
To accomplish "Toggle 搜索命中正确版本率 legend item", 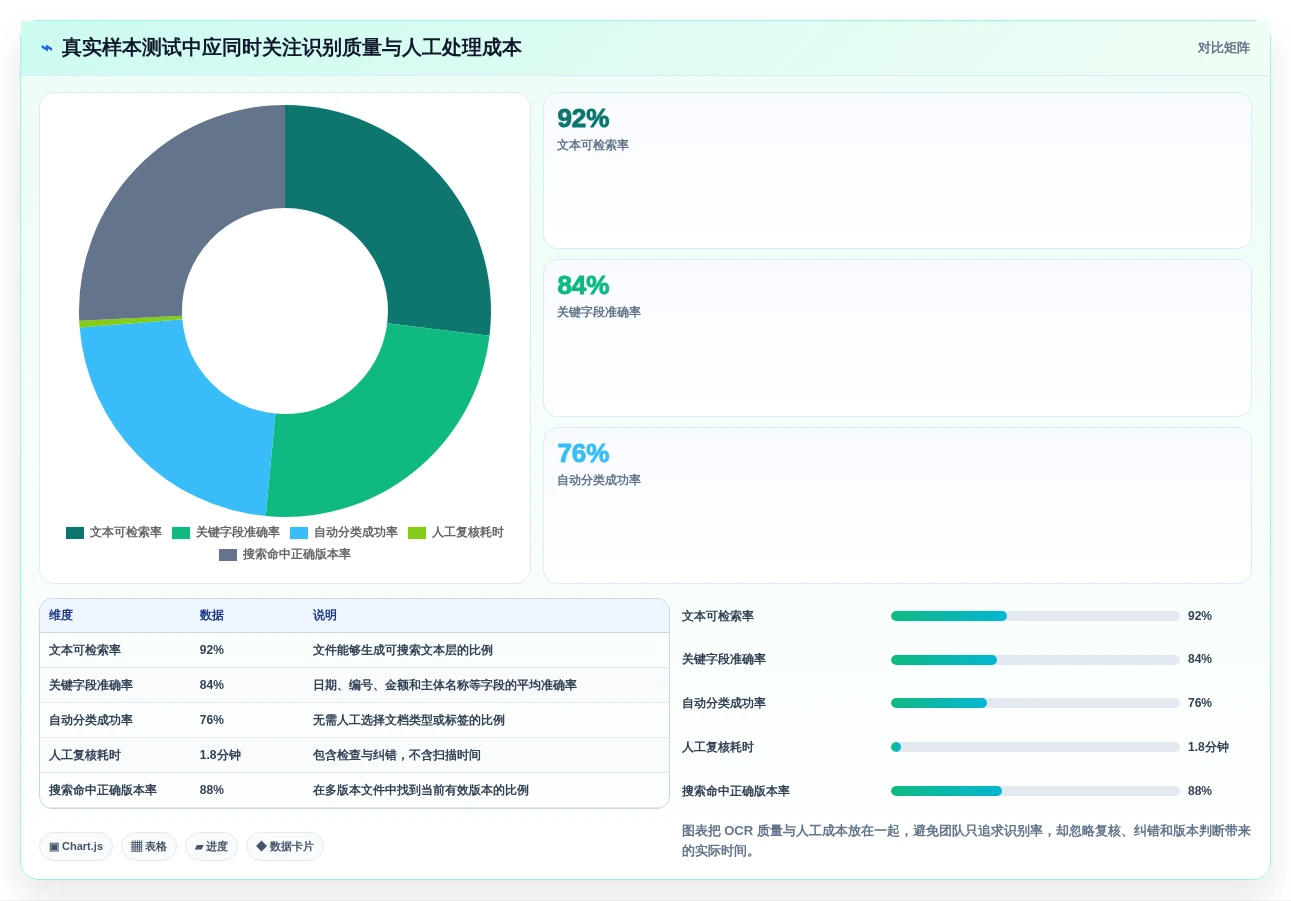I will [285, 555].
